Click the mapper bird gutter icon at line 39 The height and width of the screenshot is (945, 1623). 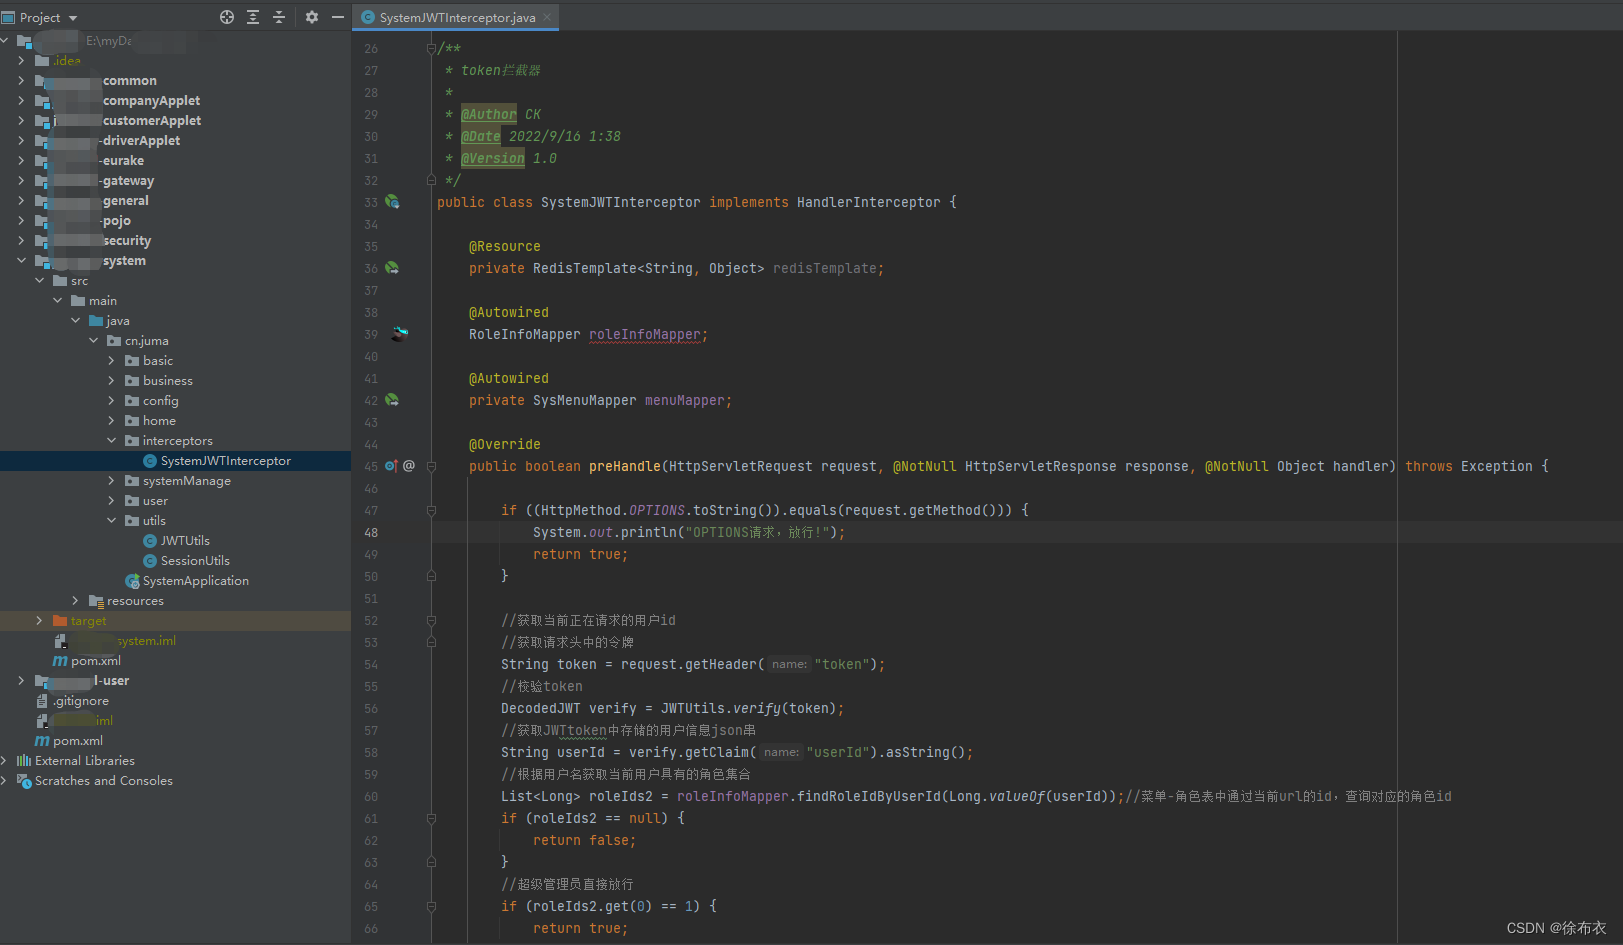coord(400,334)
